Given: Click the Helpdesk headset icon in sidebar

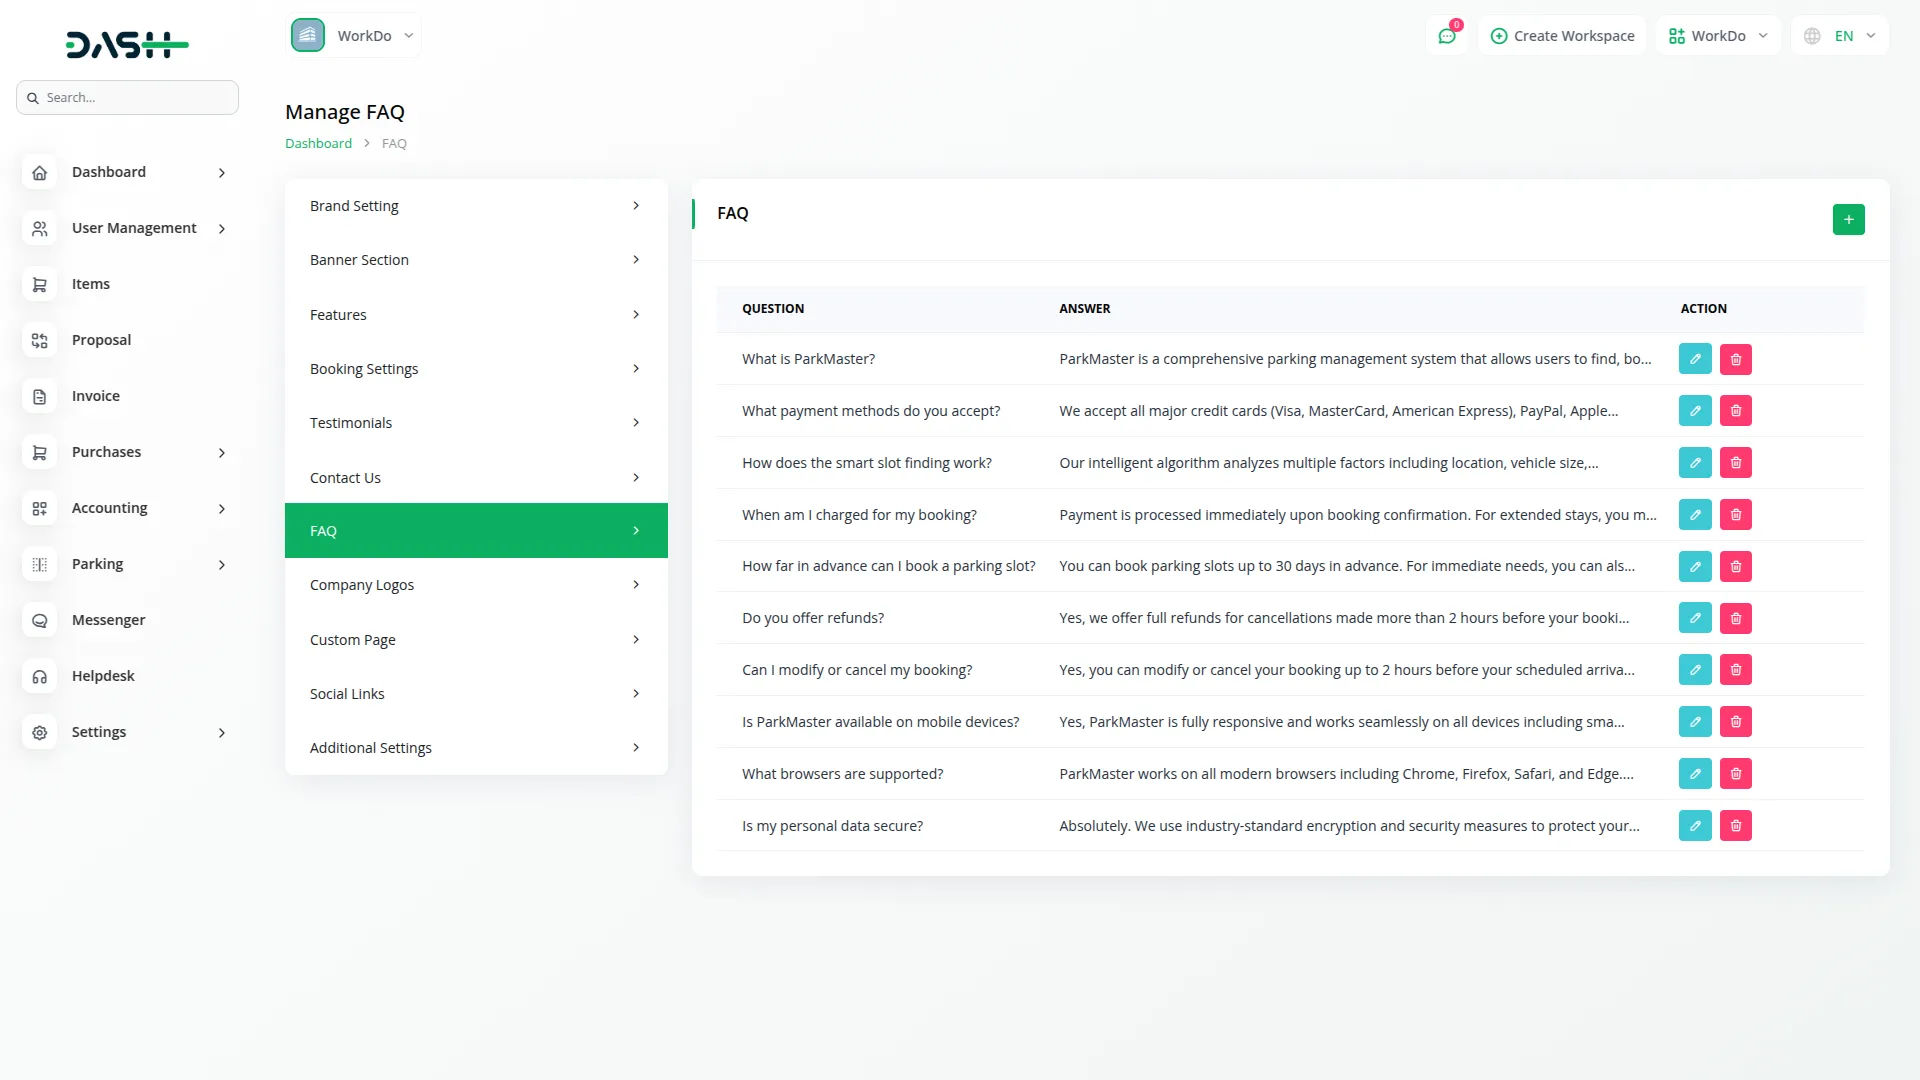Looking at the screenshot, I should coord(40,676).
